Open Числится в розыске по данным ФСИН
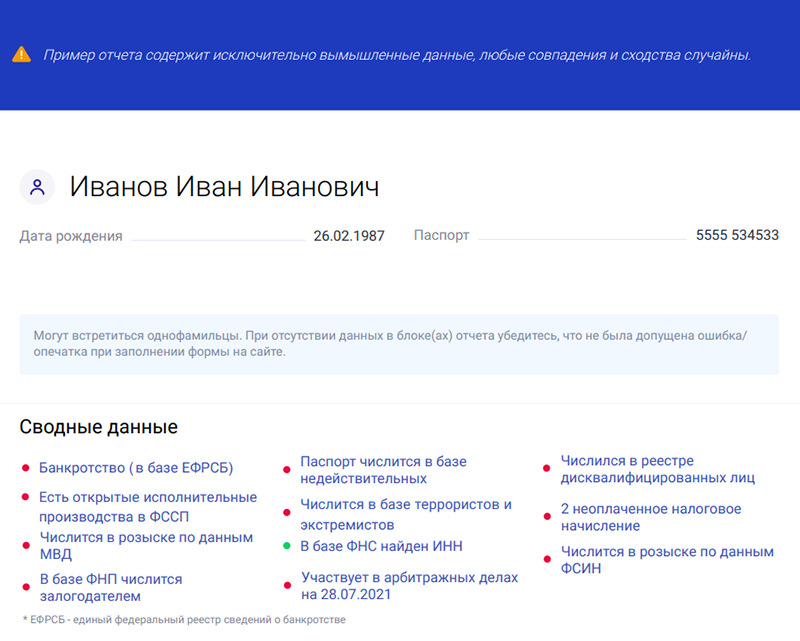 click(667, 560)
